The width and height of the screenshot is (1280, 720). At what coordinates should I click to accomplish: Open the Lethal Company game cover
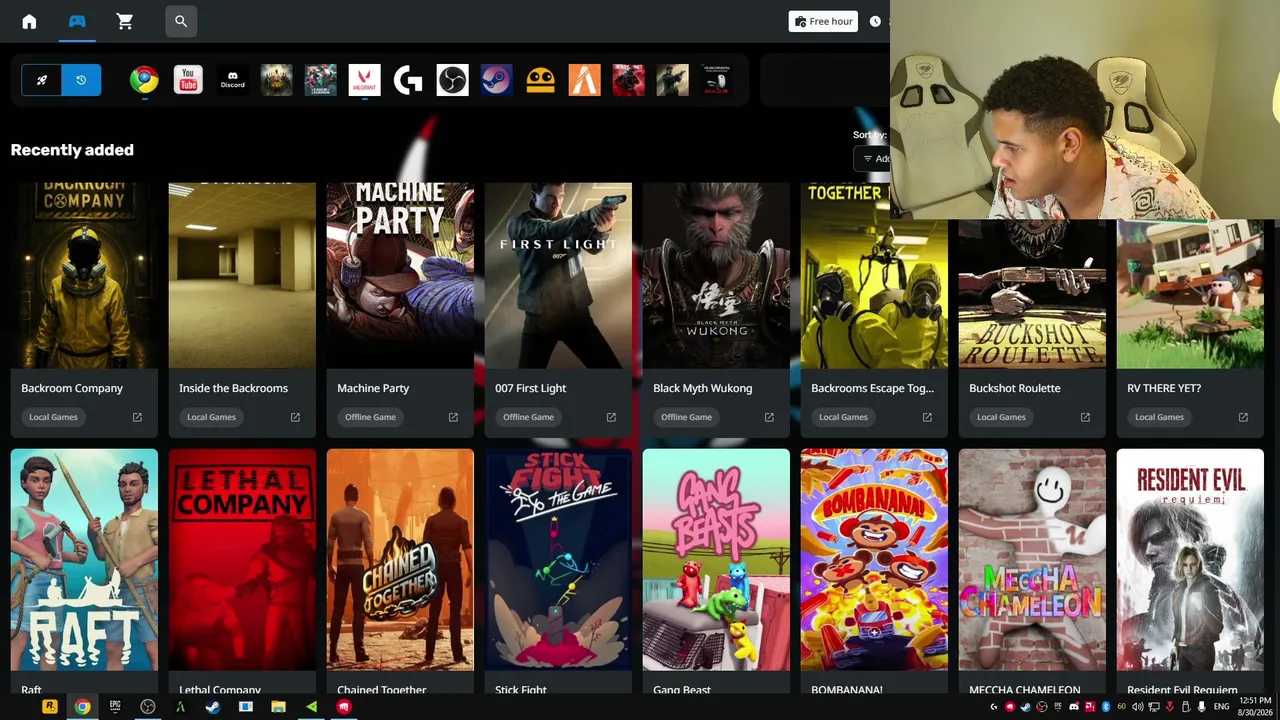[242, 559]
